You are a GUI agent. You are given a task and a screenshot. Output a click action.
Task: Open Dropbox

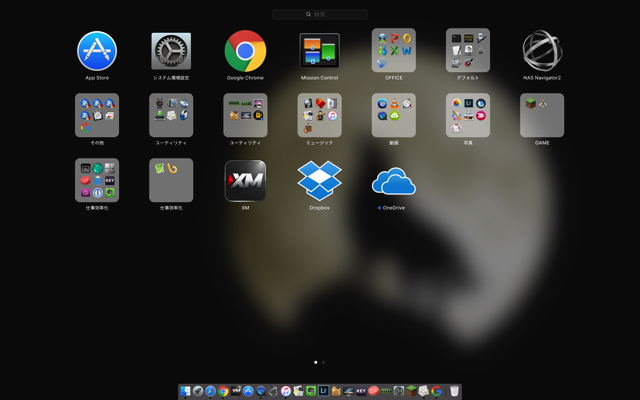[320, 180]
